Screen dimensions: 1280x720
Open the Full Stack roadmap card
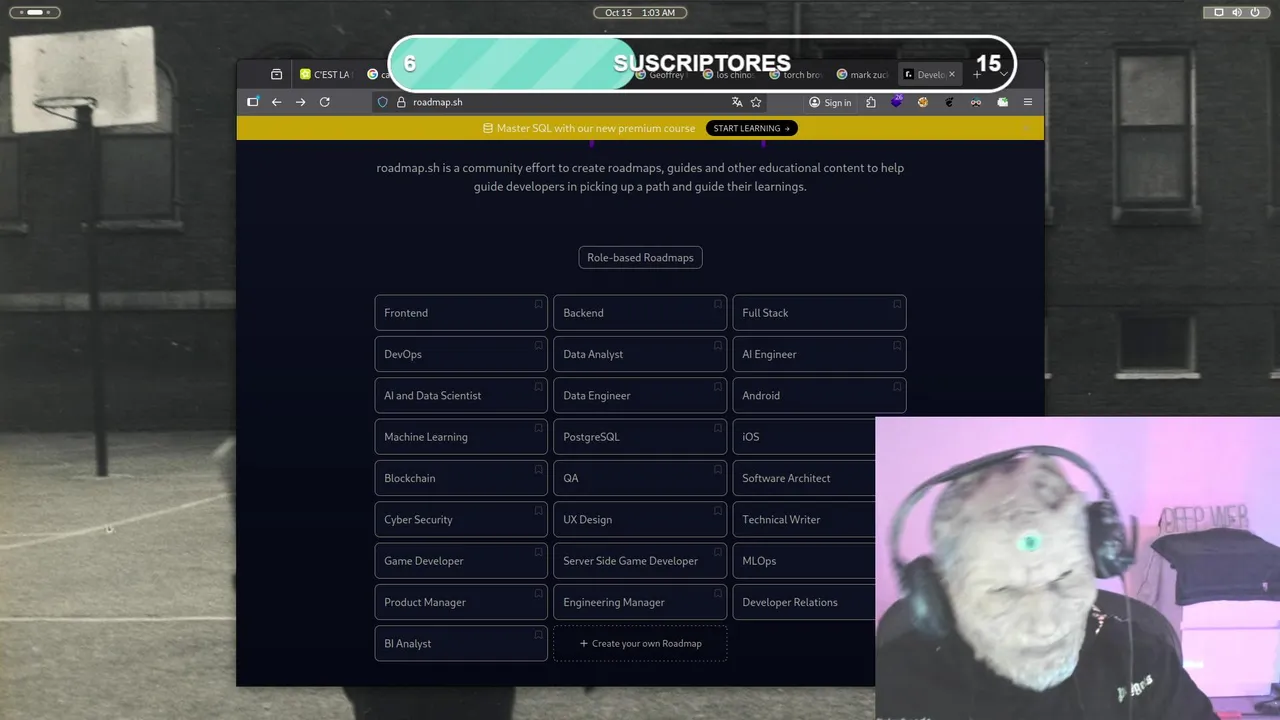(819, 313)
